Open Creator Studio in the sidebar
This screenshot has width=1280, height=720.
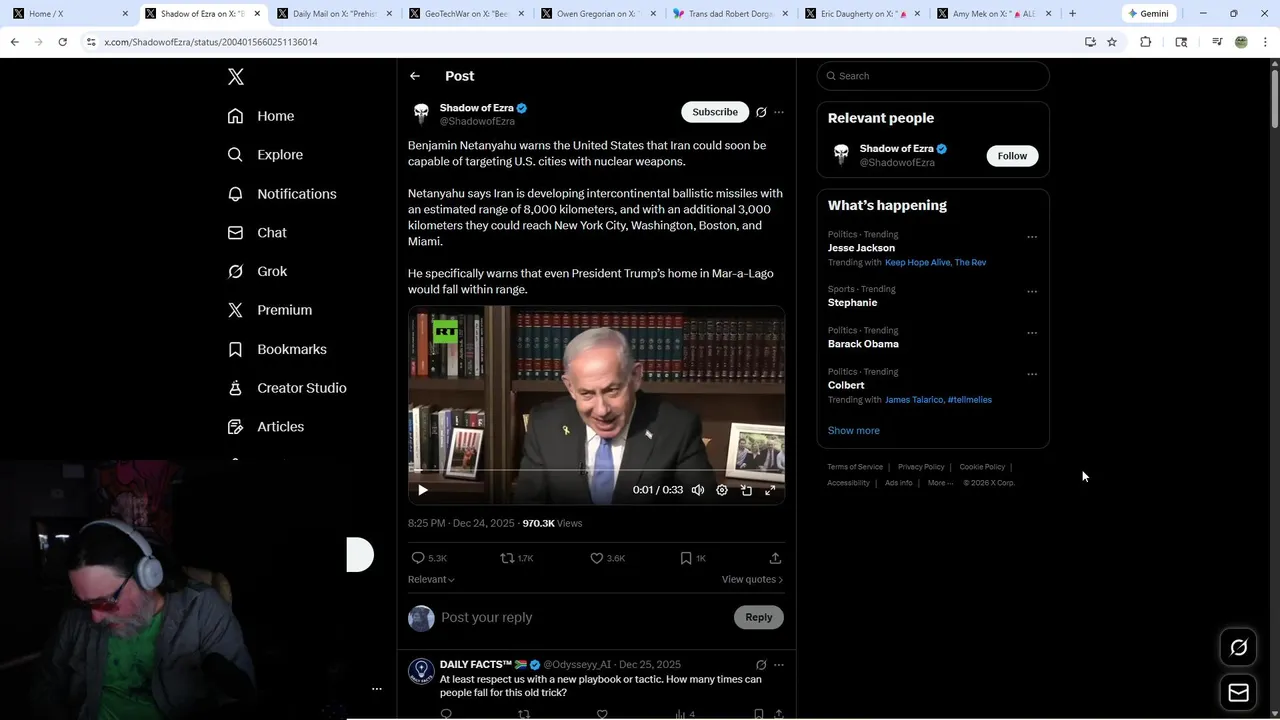[x=287, y=388]
